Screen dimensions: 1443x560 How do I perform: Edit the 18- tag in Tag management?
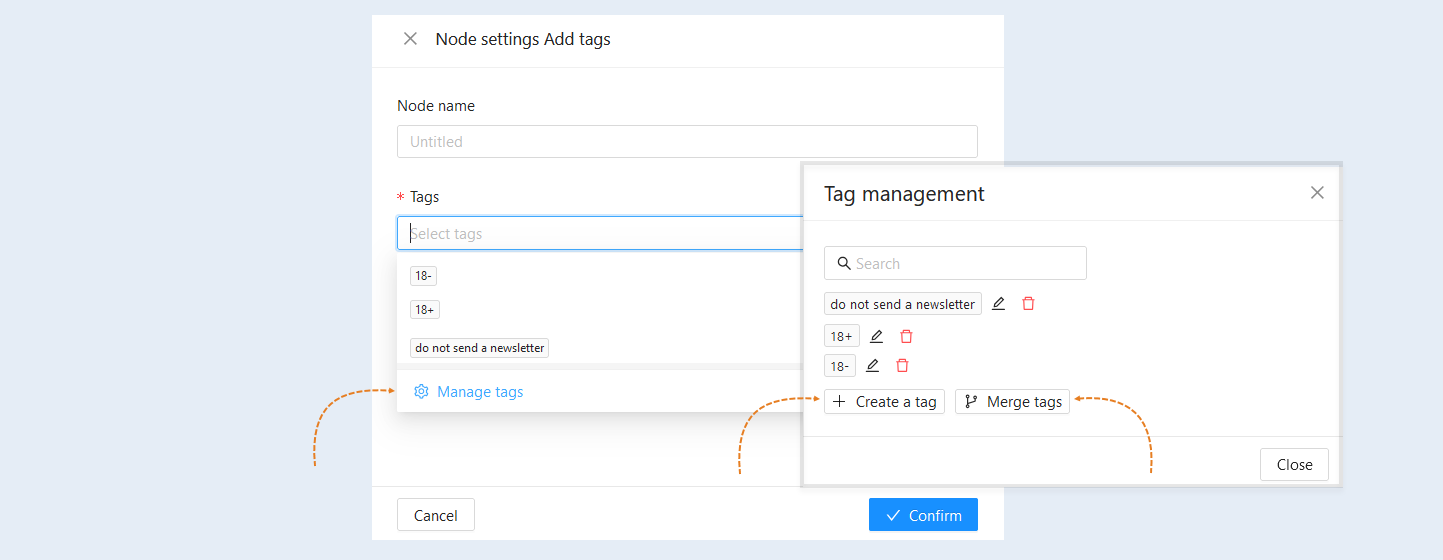pyautogui.click(x=872, y=365)
